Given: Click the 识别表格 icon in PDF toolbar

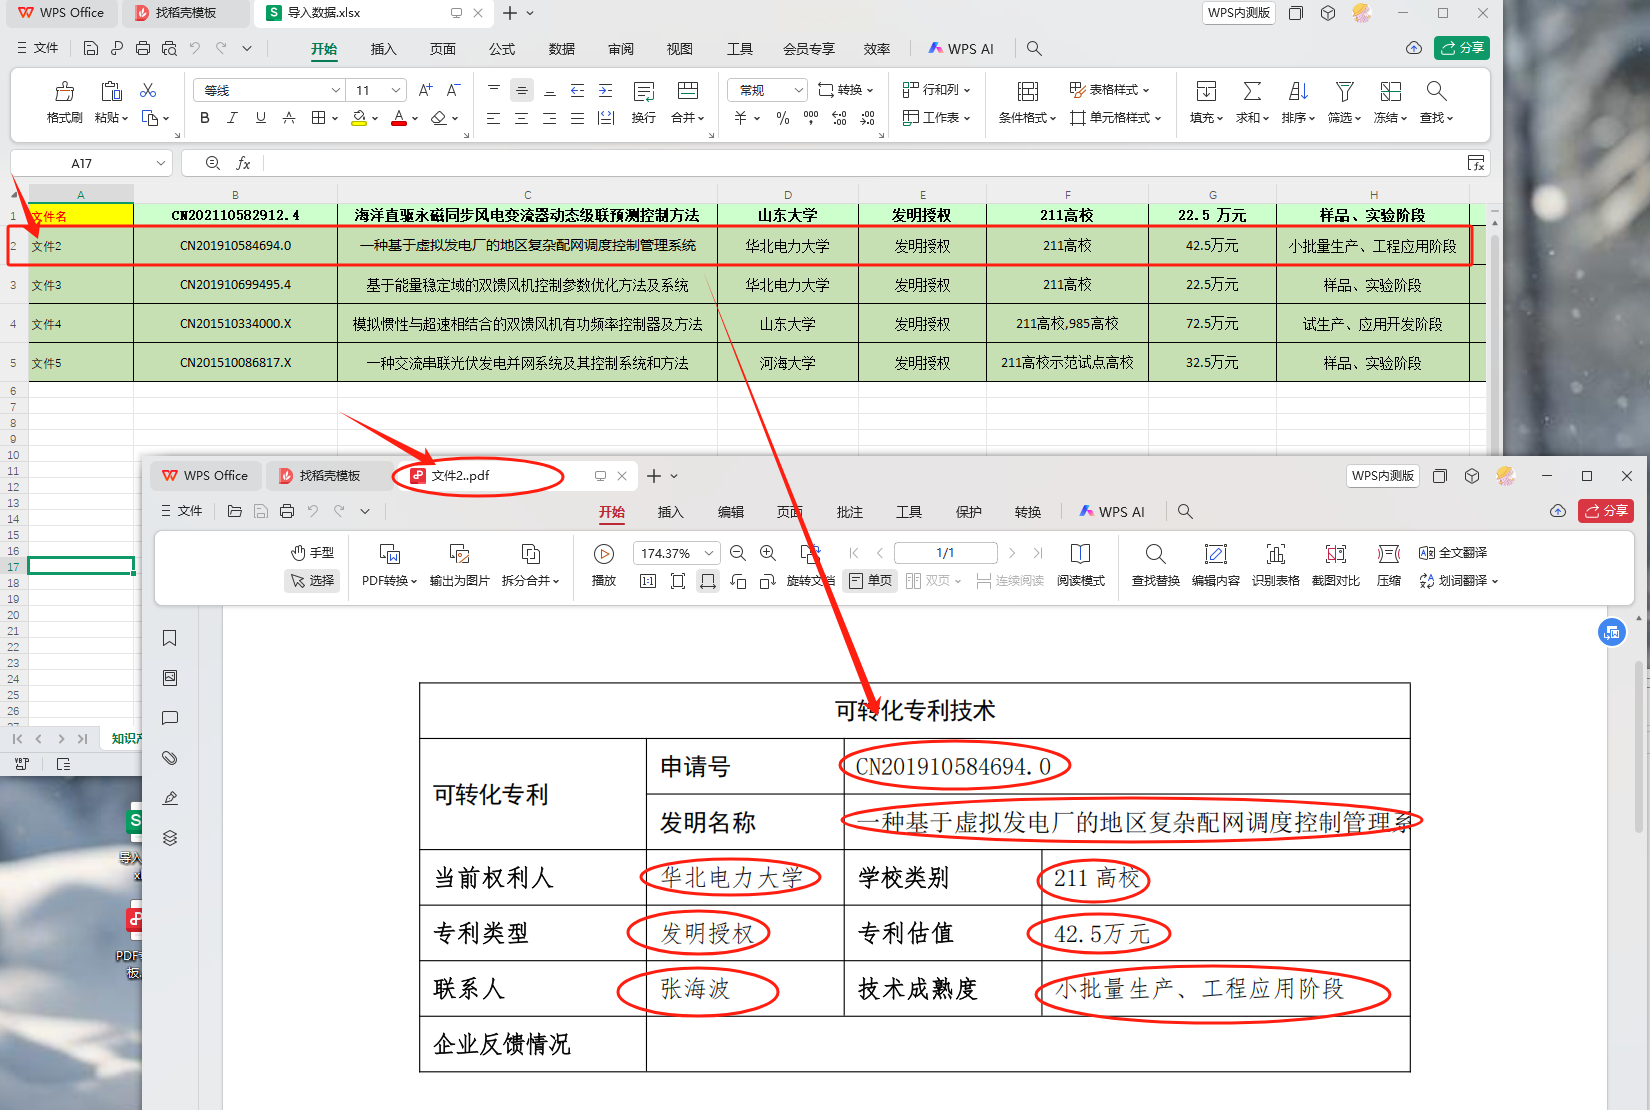Looking at the screenshot, I should tap(1275, 555).
